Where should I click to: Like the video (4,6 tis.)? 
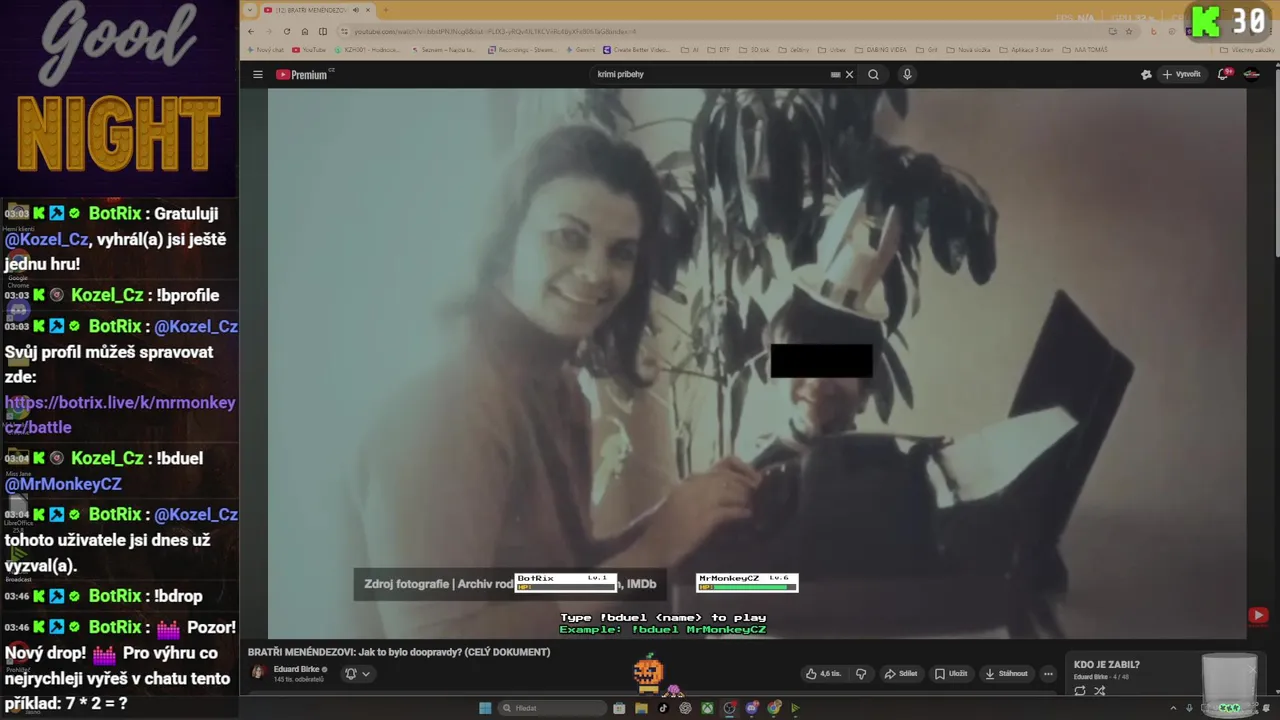824,674
